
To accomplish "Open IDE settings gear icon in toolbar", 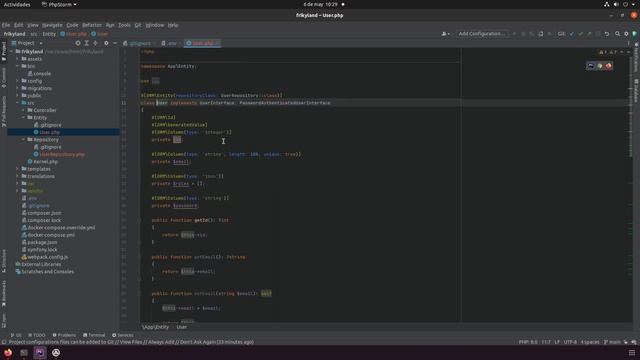I will [626, 33].
